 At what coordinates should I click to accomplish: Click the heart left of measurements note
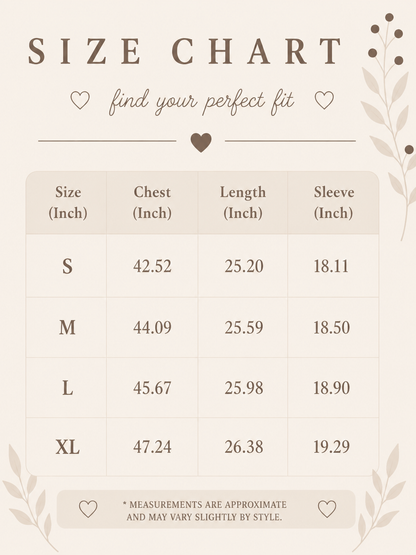(x=88, y=509)
